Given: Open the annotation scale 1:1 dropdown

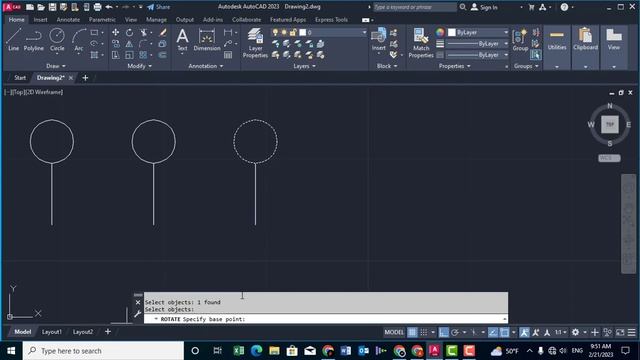Looking at the screenshot, I should click(561, 332).
